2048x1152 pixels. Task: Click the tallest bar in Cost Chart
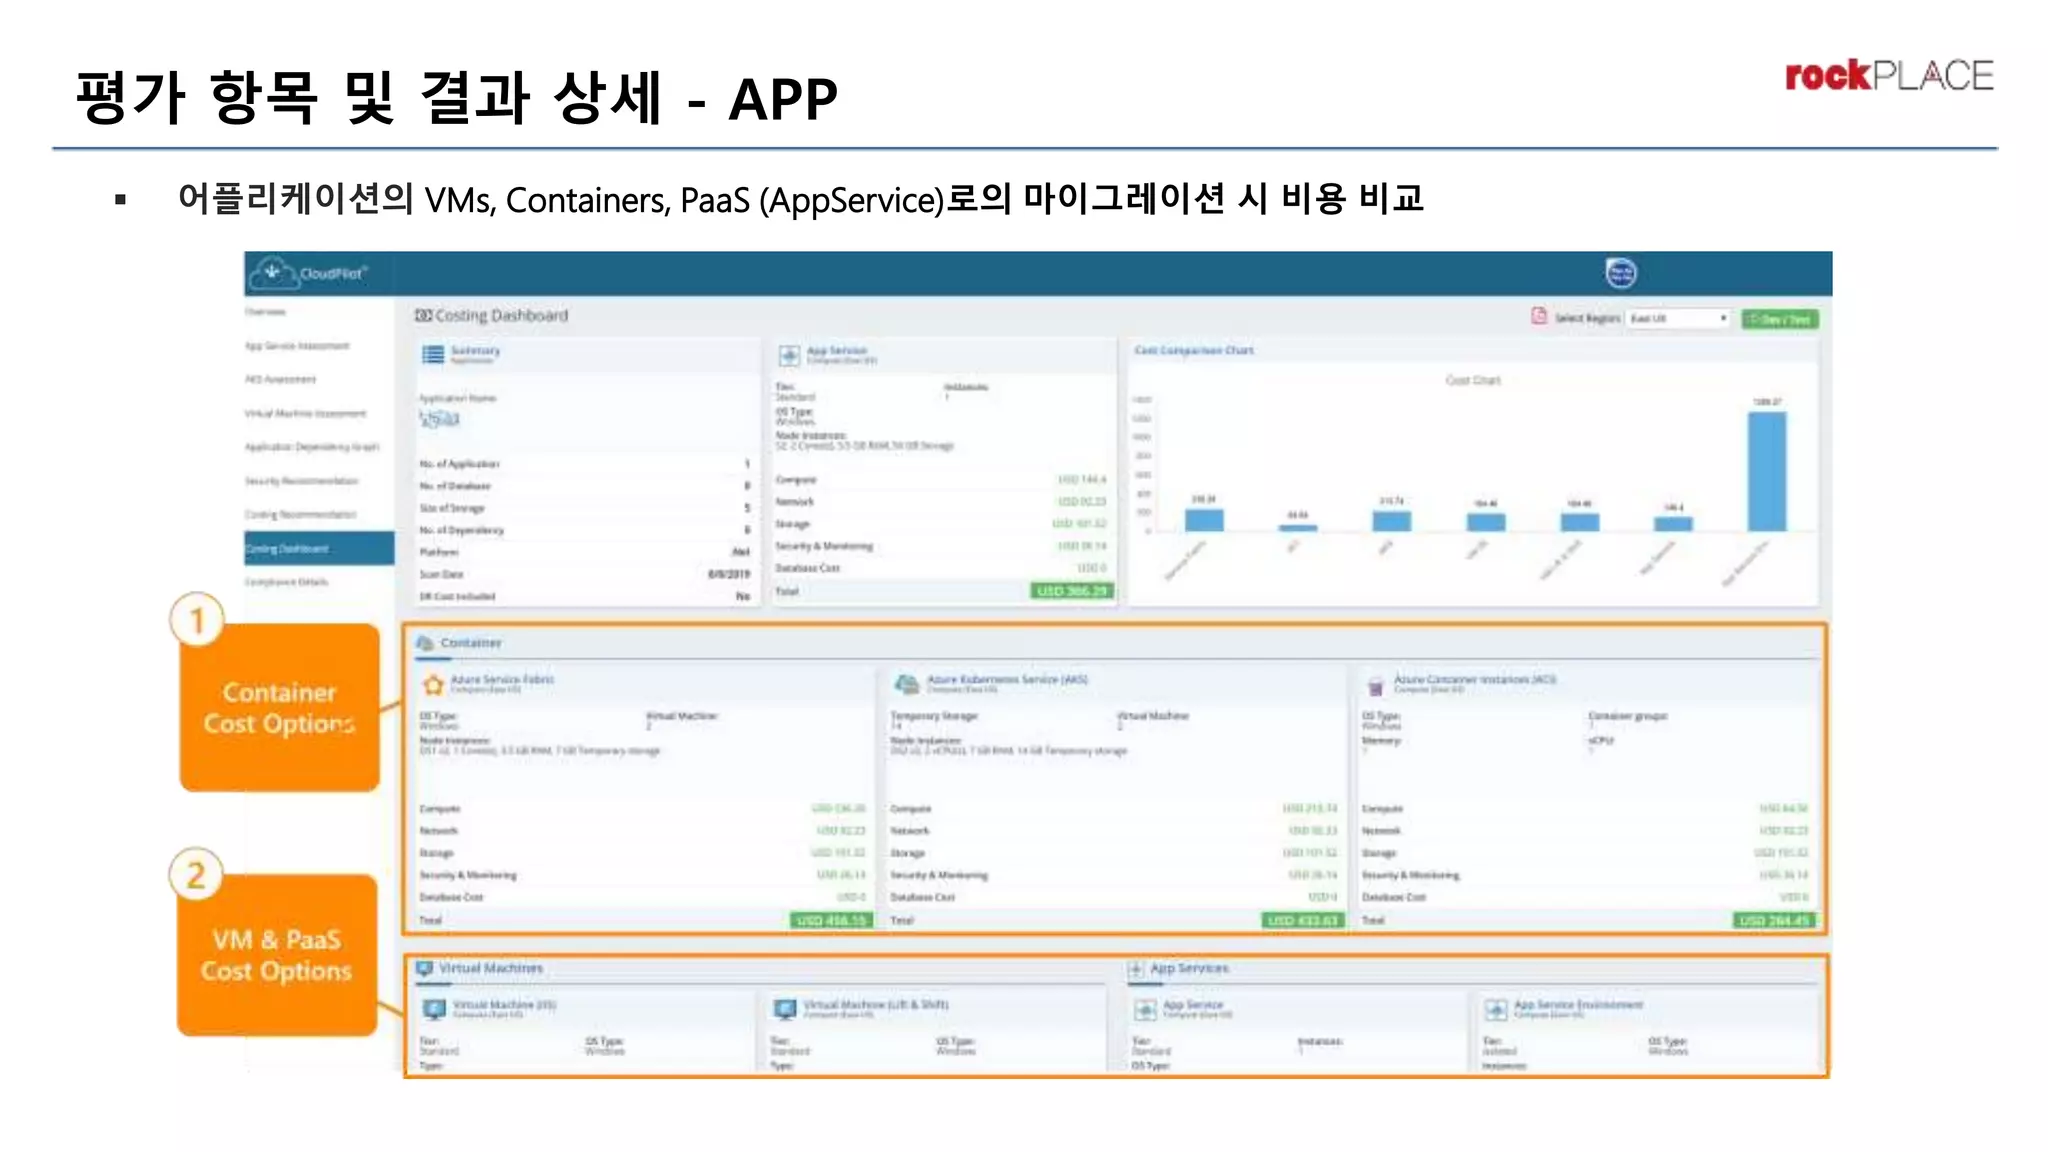(x=1766, y=471)
